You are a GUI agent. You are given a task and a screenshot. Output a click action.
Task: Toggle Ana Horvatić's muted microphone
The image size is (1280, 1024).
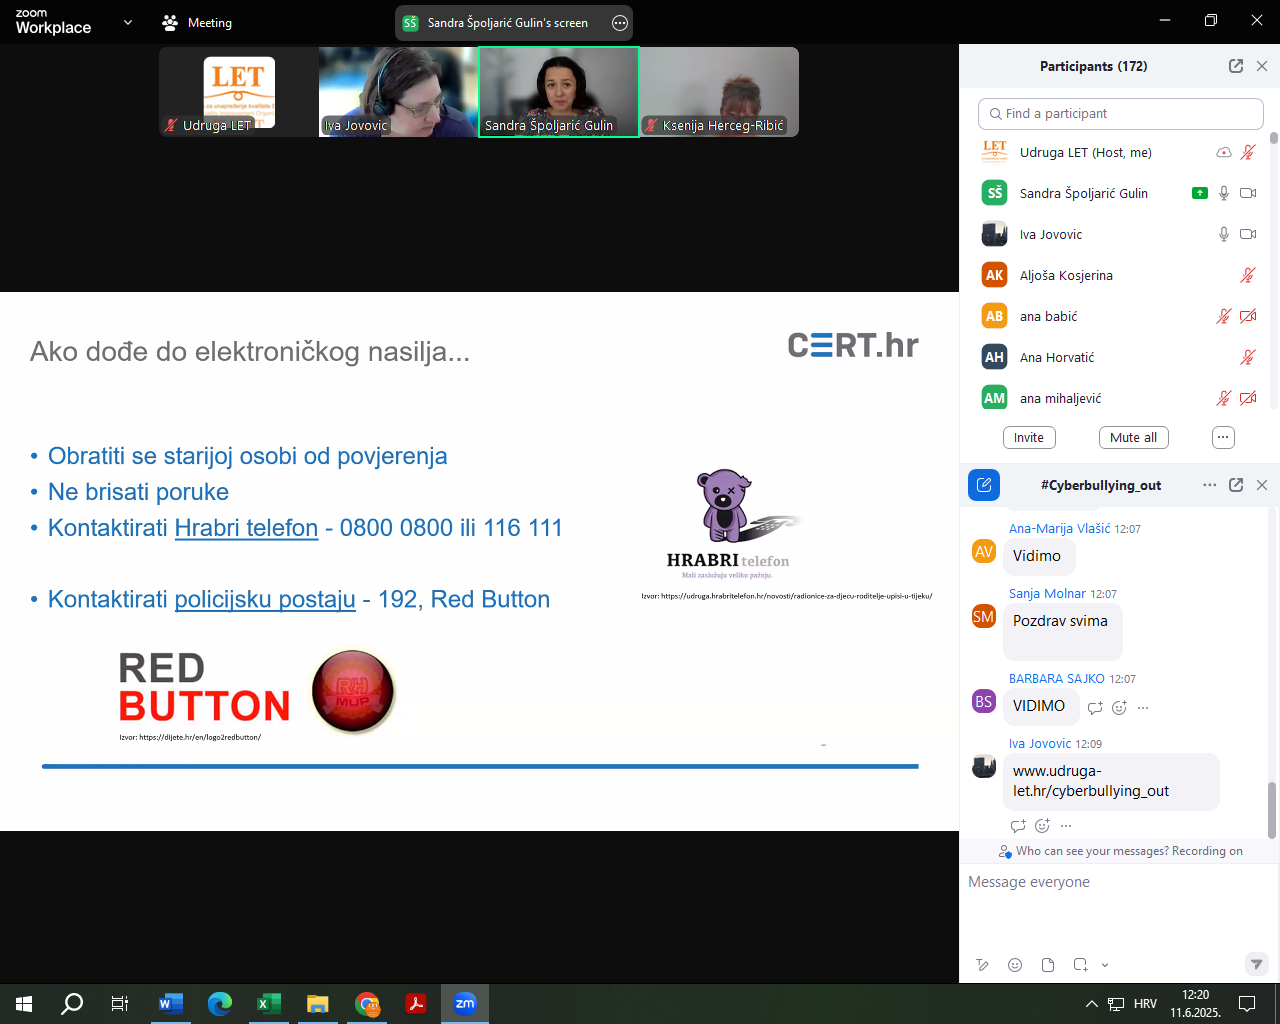[x=1248, y=357]
